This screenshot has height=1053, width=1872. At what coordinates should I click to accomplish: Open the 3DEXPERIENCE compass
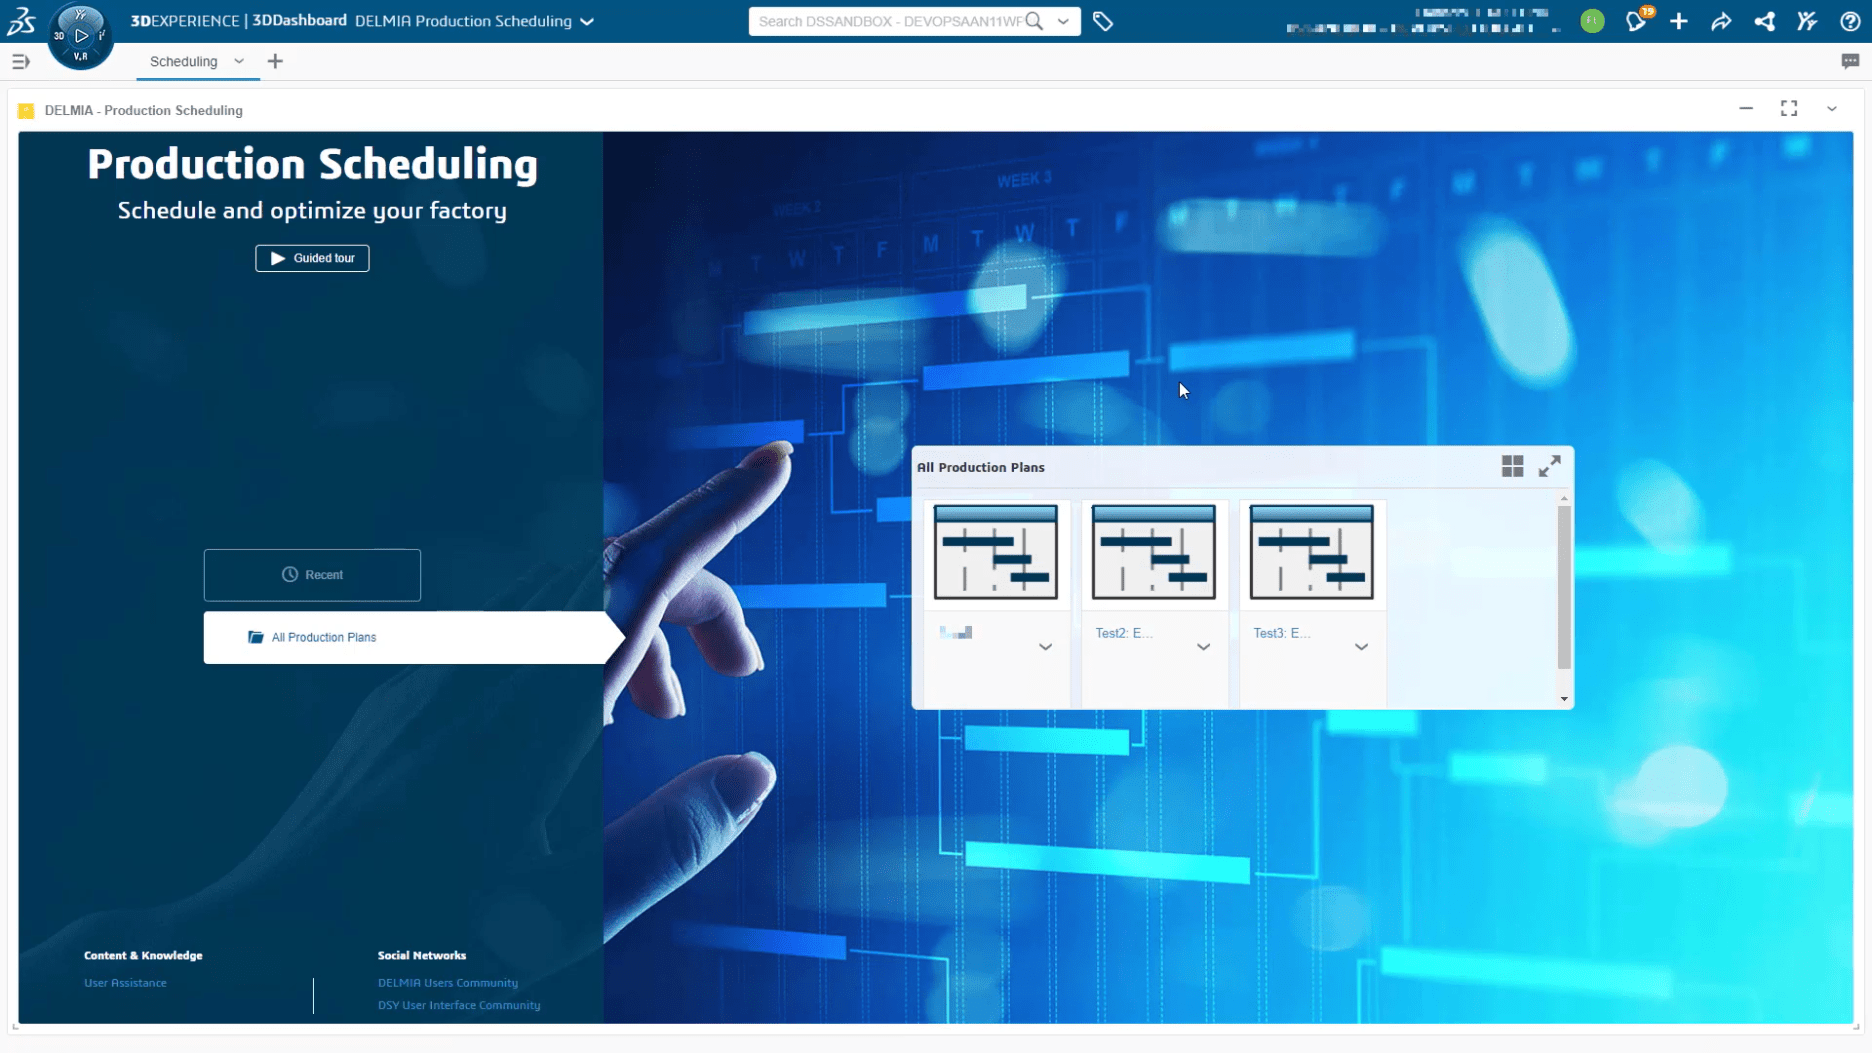[x=81, y=36]
